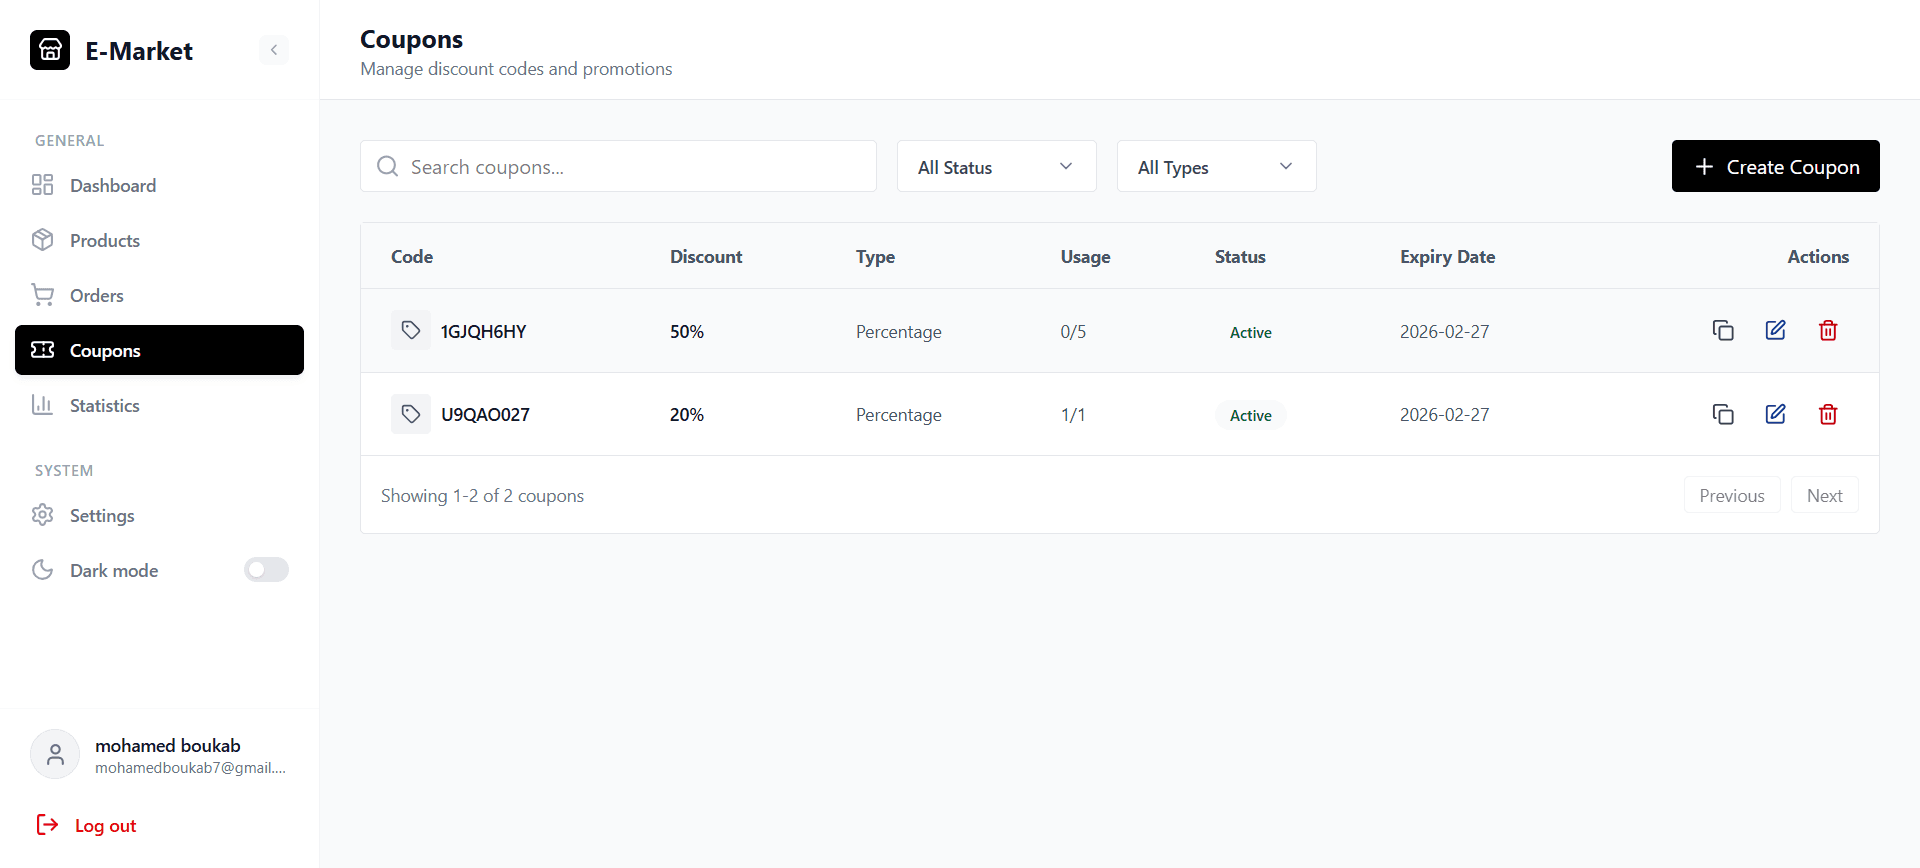Click the E-Market store logo icon
Viewport: 1920px width, 868px height.
(50, 50)
